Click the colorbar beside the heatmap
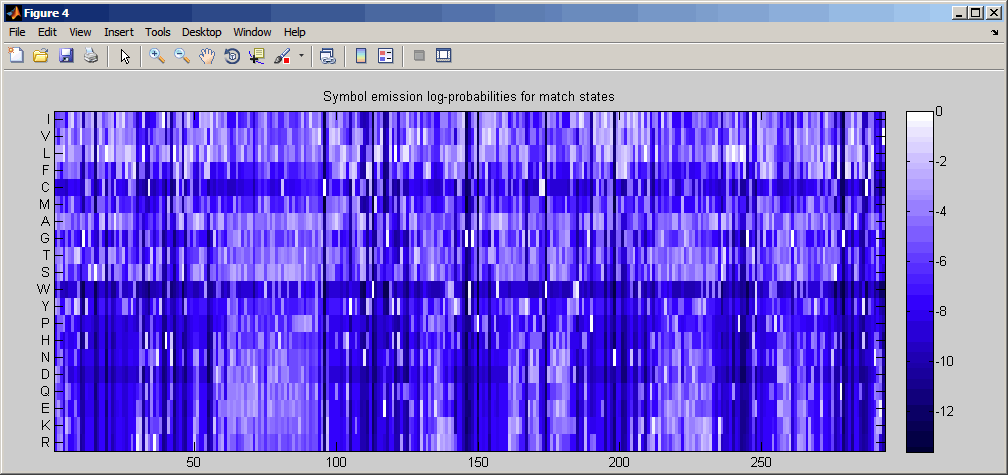 (919, 281)
